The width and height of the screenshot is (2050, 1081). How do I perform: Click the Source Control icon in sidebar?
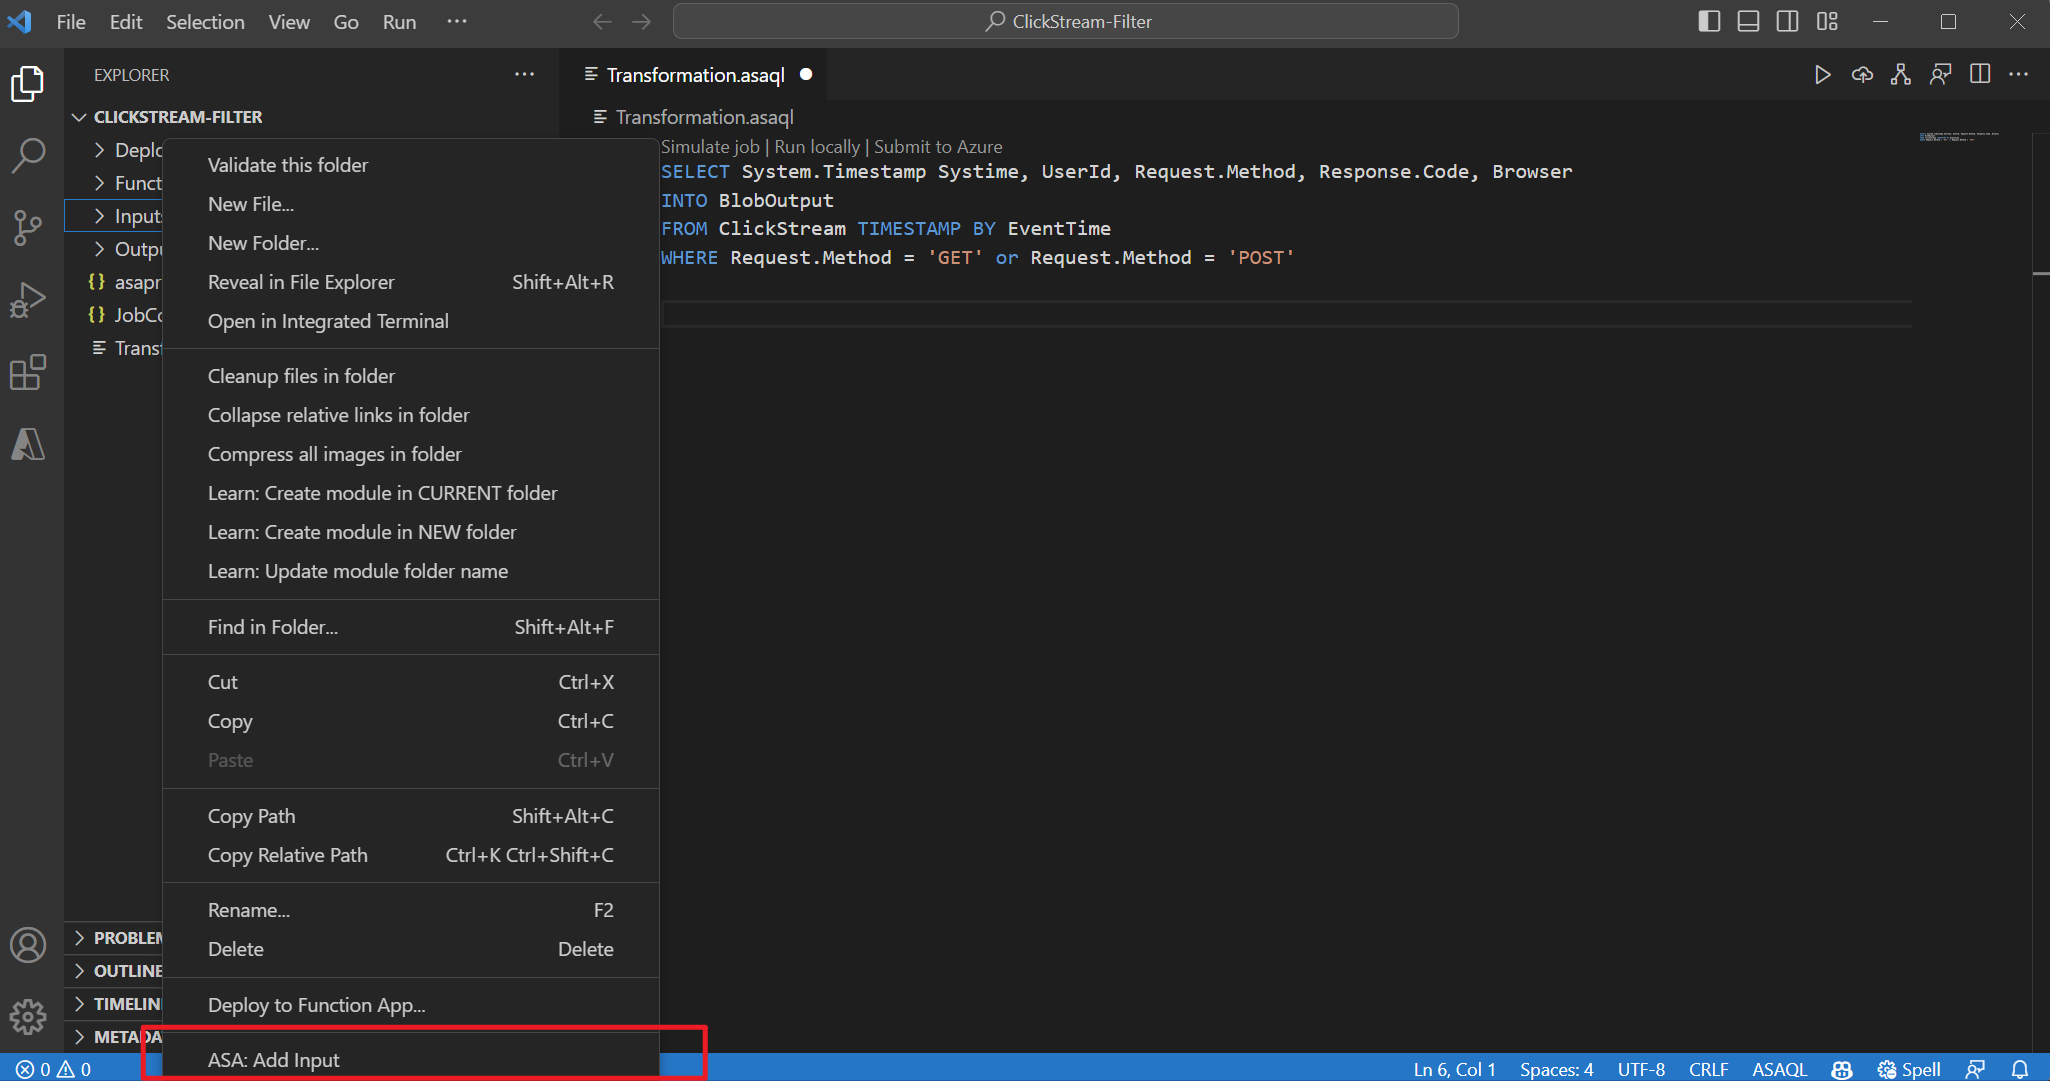30,224
